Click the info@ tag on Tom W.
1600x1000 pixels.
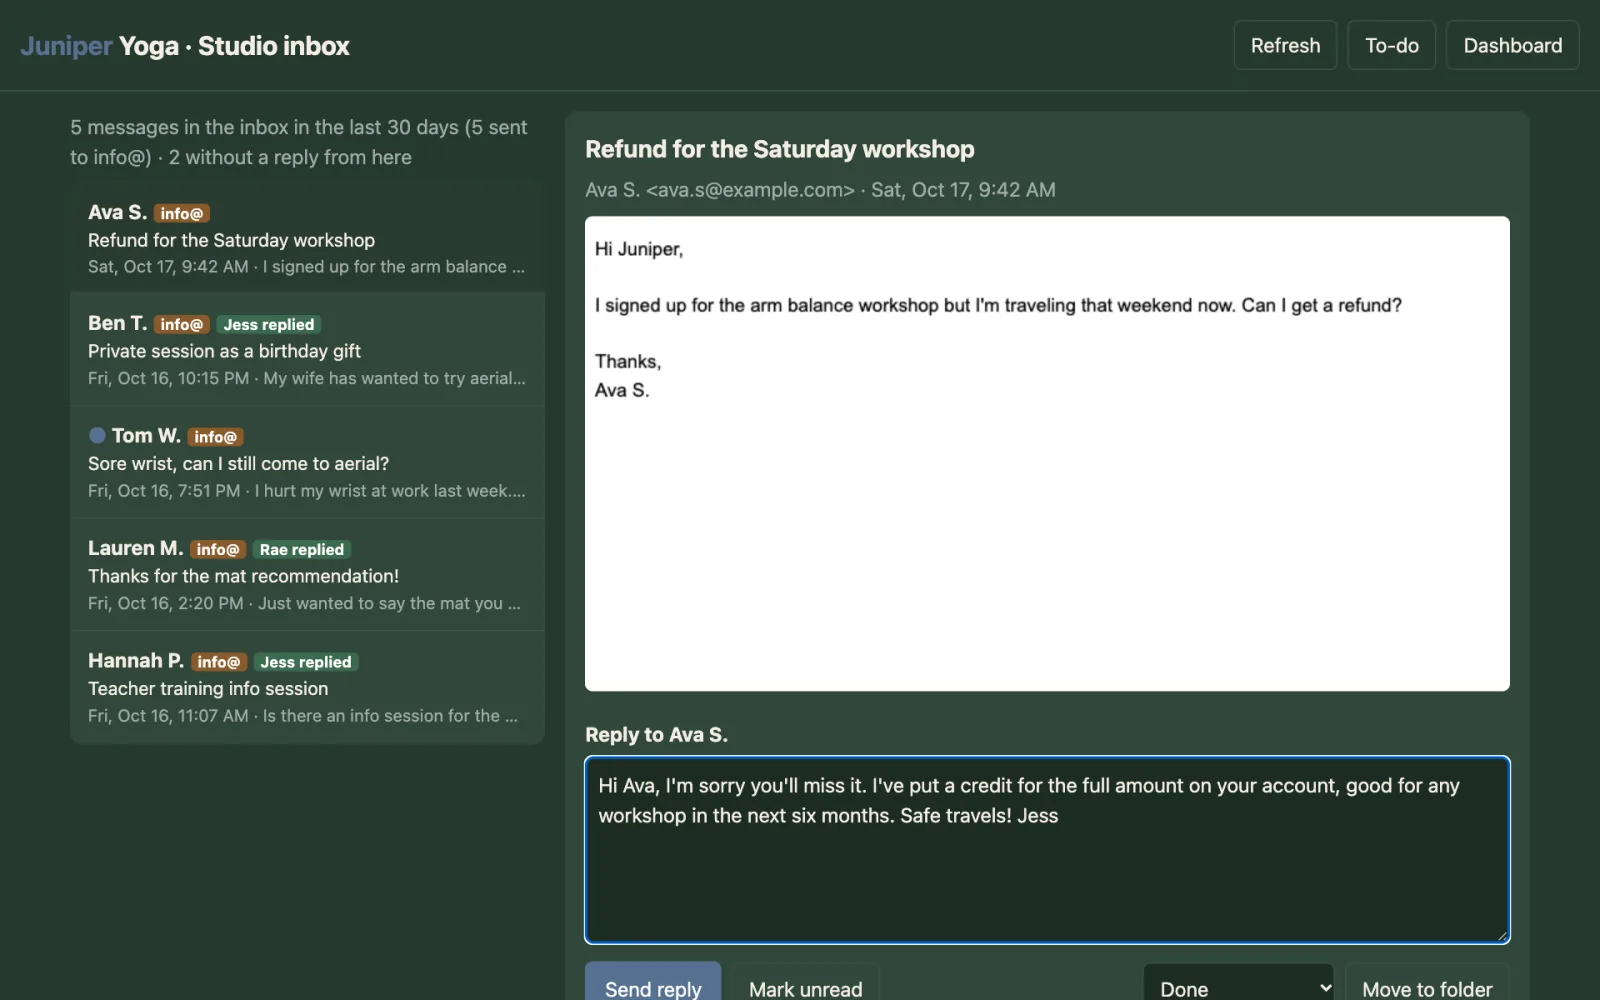(x=215, y=437)
